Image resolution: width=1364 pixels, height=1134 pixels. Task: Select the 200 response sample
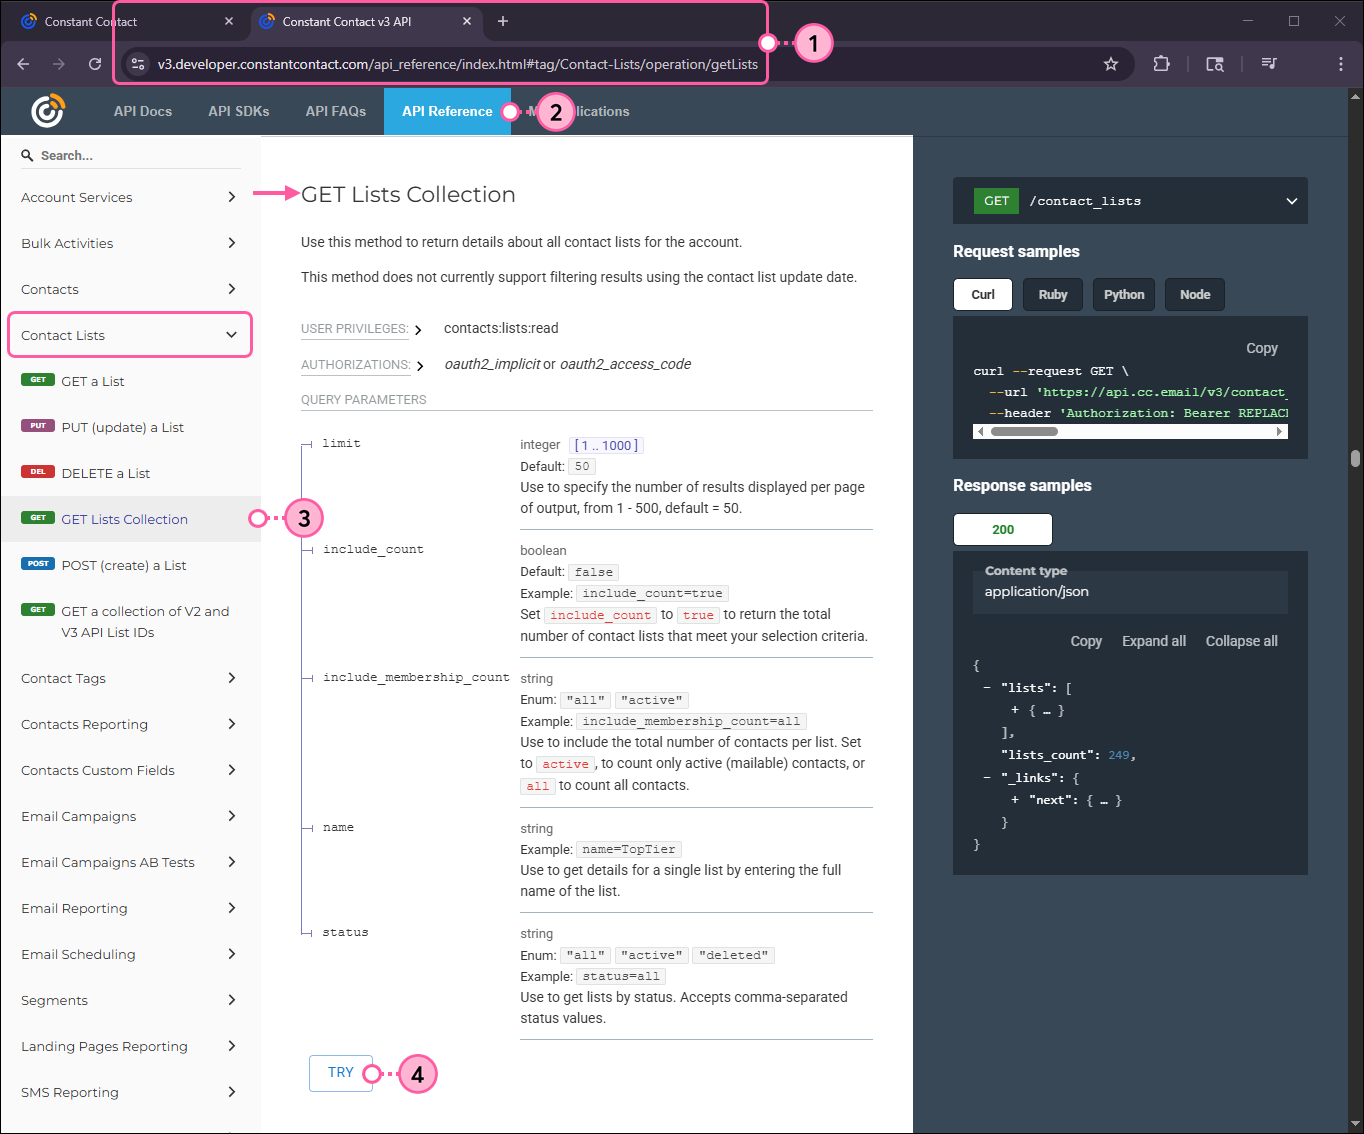point(1003,529)
